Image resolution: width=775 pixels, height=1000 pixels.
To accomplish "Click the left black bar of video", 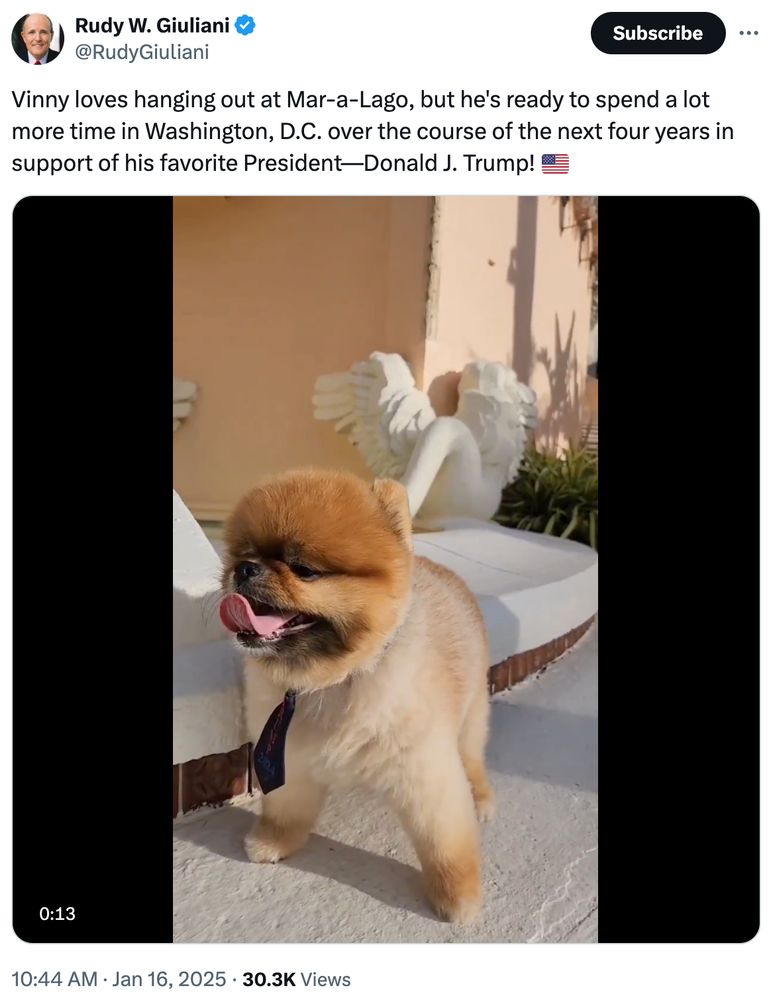I will (x=92, y=569).
